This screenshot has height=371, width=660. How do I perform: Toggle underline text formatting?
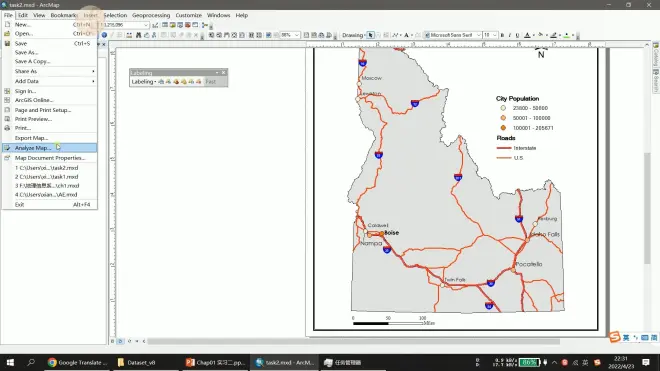tap(517, 35)
